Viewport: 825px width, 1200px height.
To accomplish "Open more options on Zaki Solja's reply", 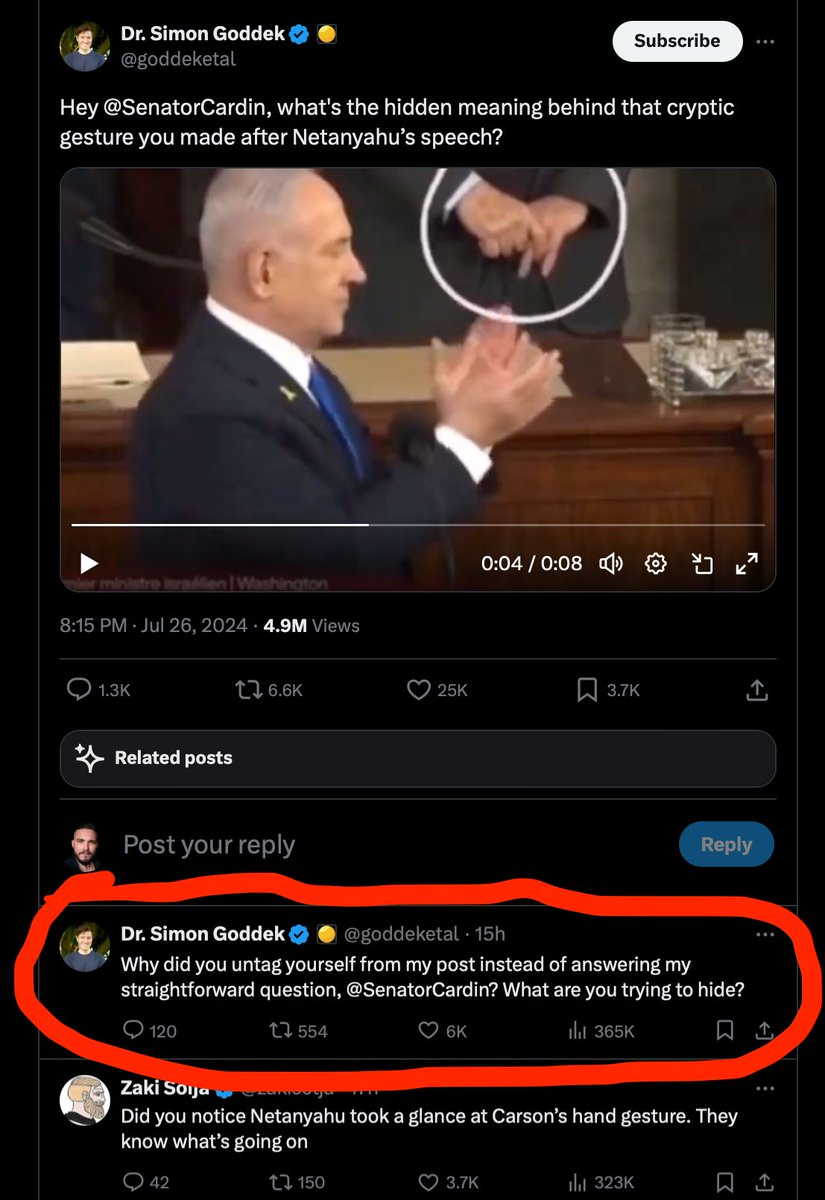I will [x=765, y=1088].
